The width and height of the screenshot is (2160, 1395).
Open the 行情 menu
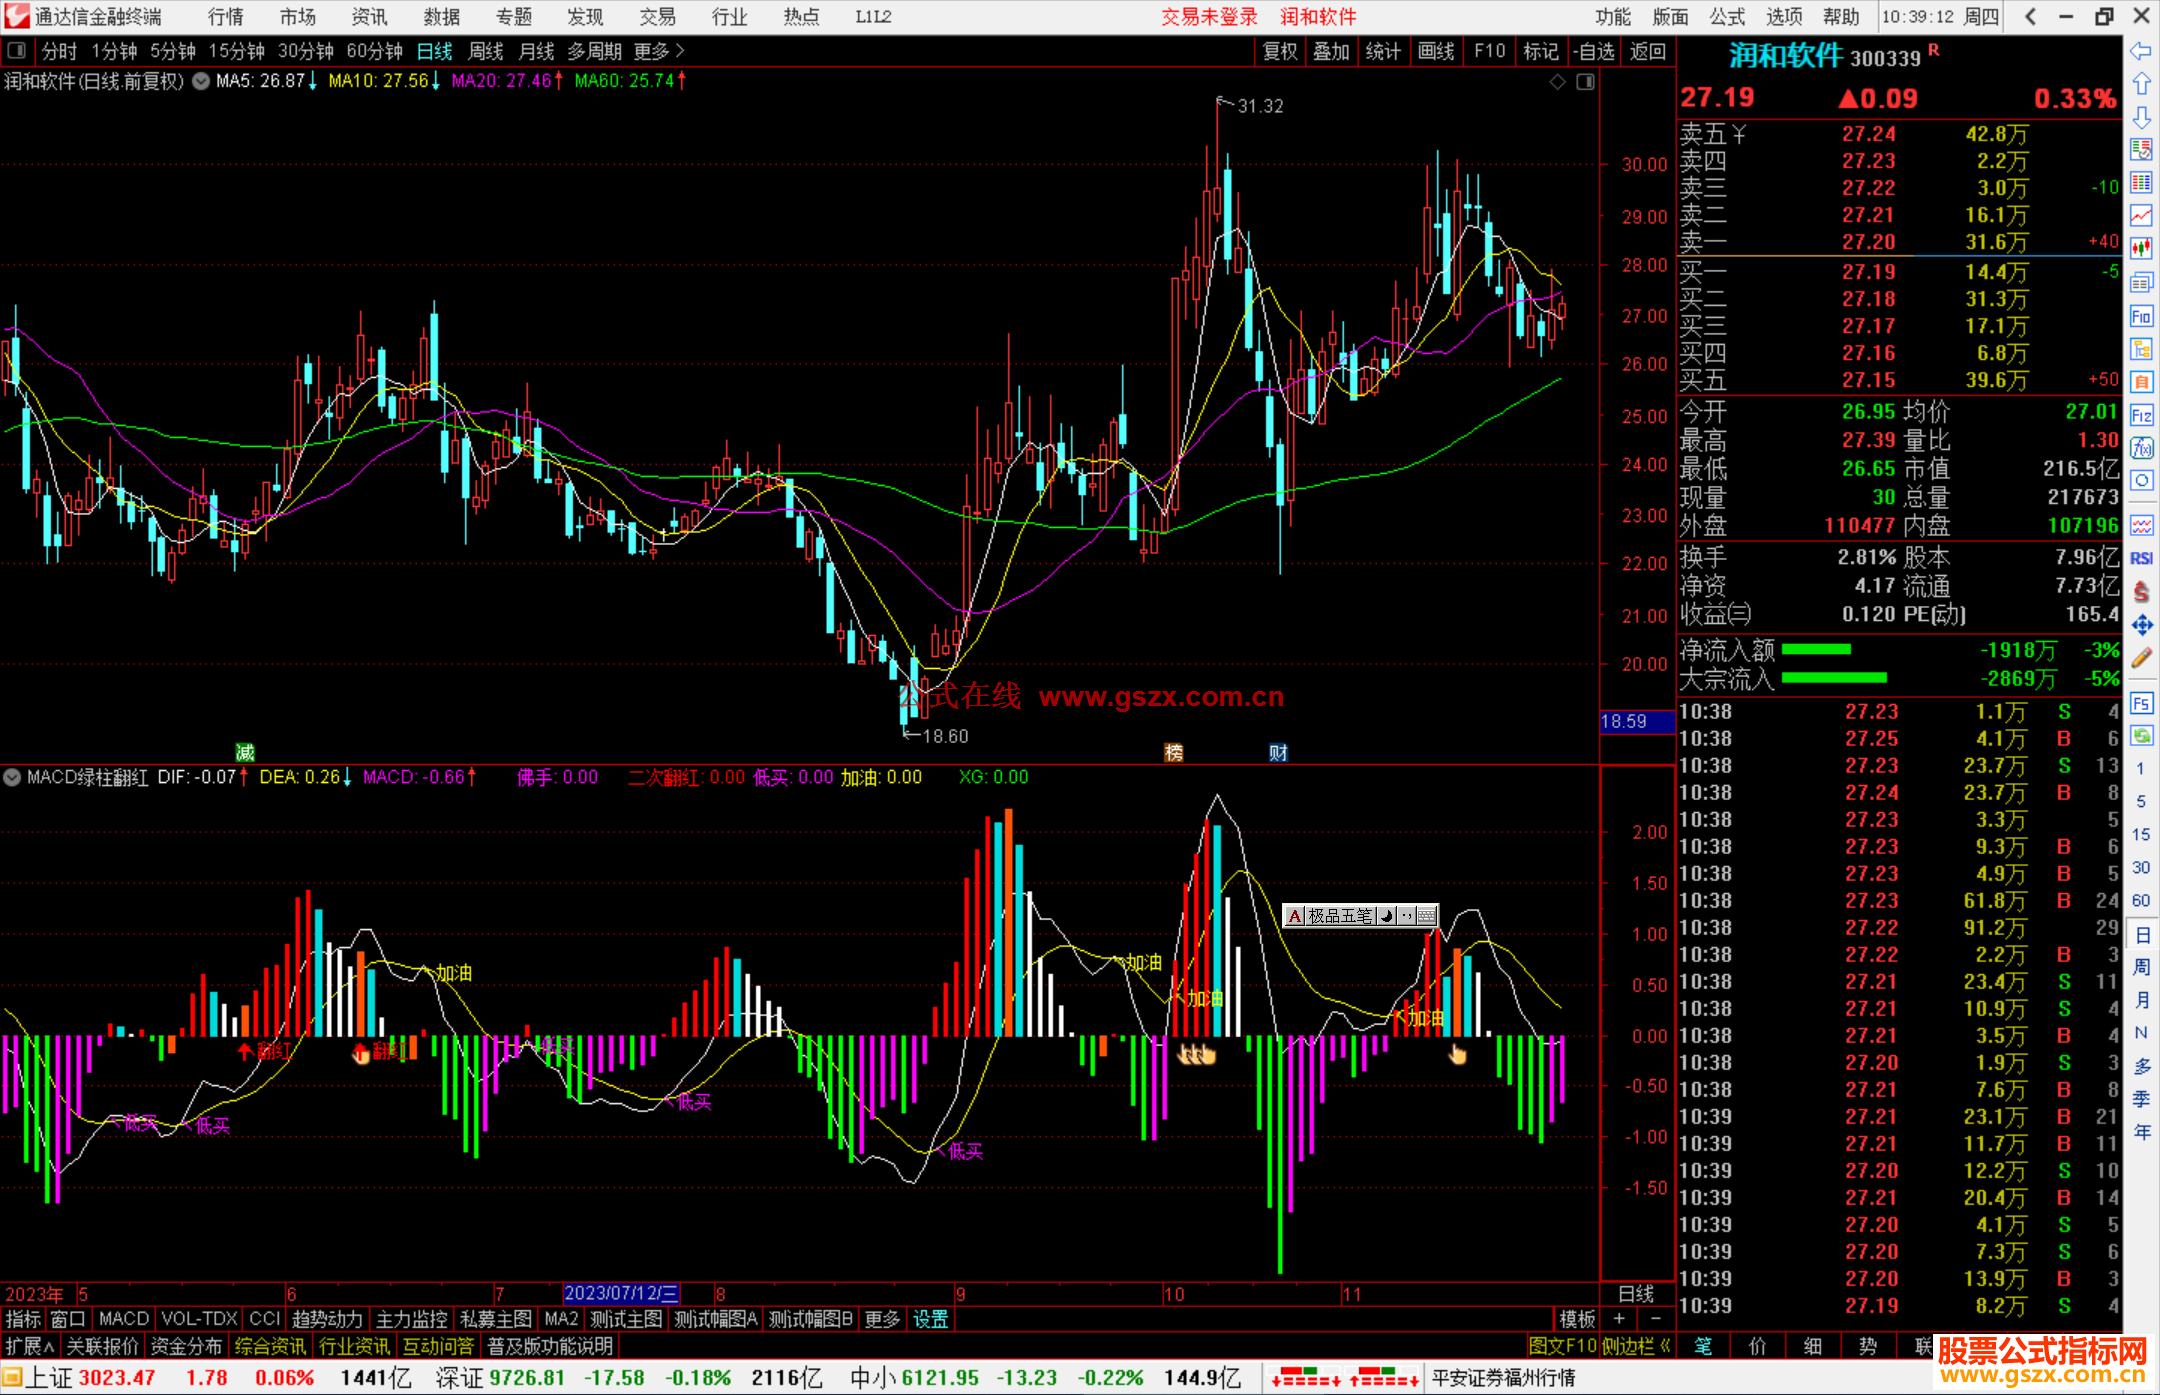click(226, 16)
